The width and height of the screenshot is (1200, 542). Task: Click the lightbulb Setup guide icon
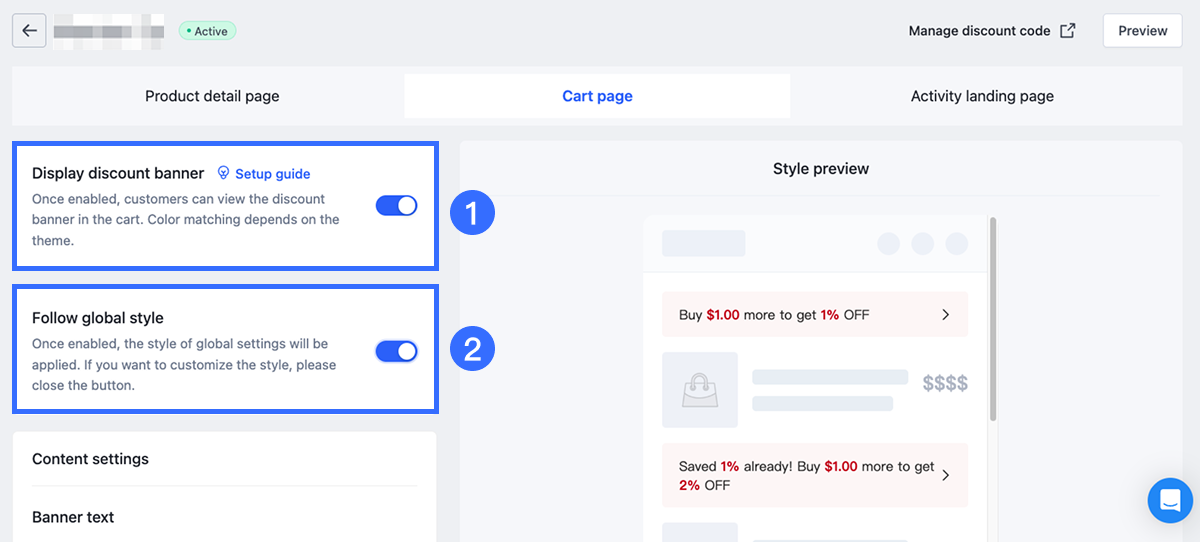(224, 173)
